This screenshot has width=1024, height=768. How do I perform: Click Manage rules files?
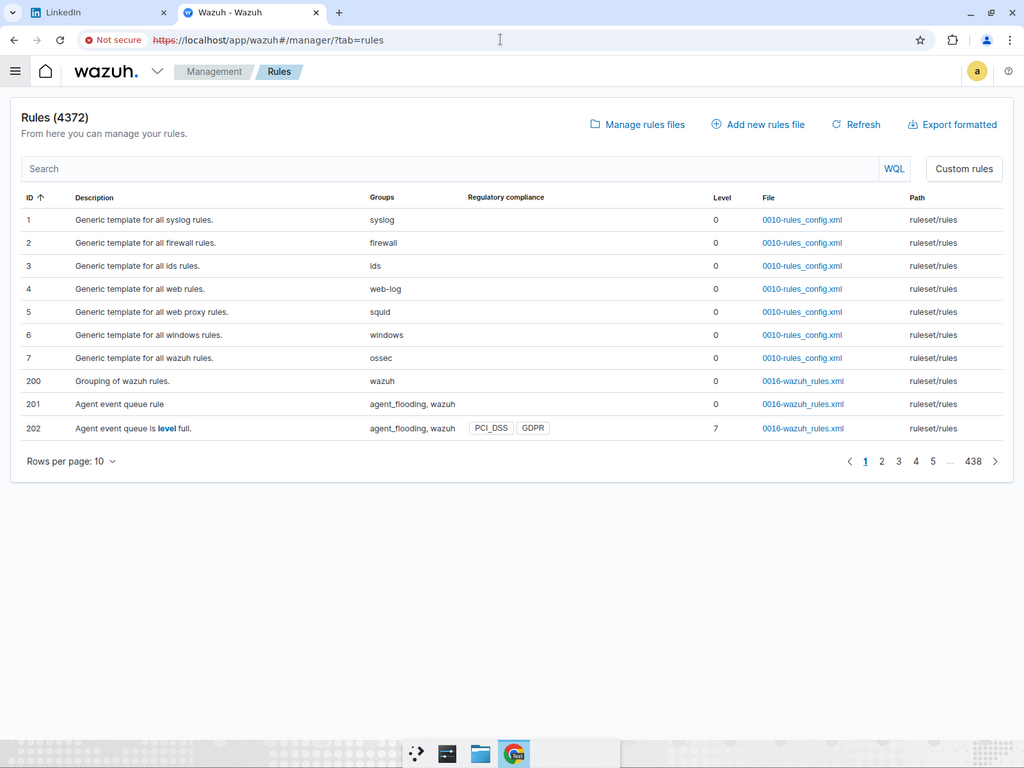(x=637, y=125)
